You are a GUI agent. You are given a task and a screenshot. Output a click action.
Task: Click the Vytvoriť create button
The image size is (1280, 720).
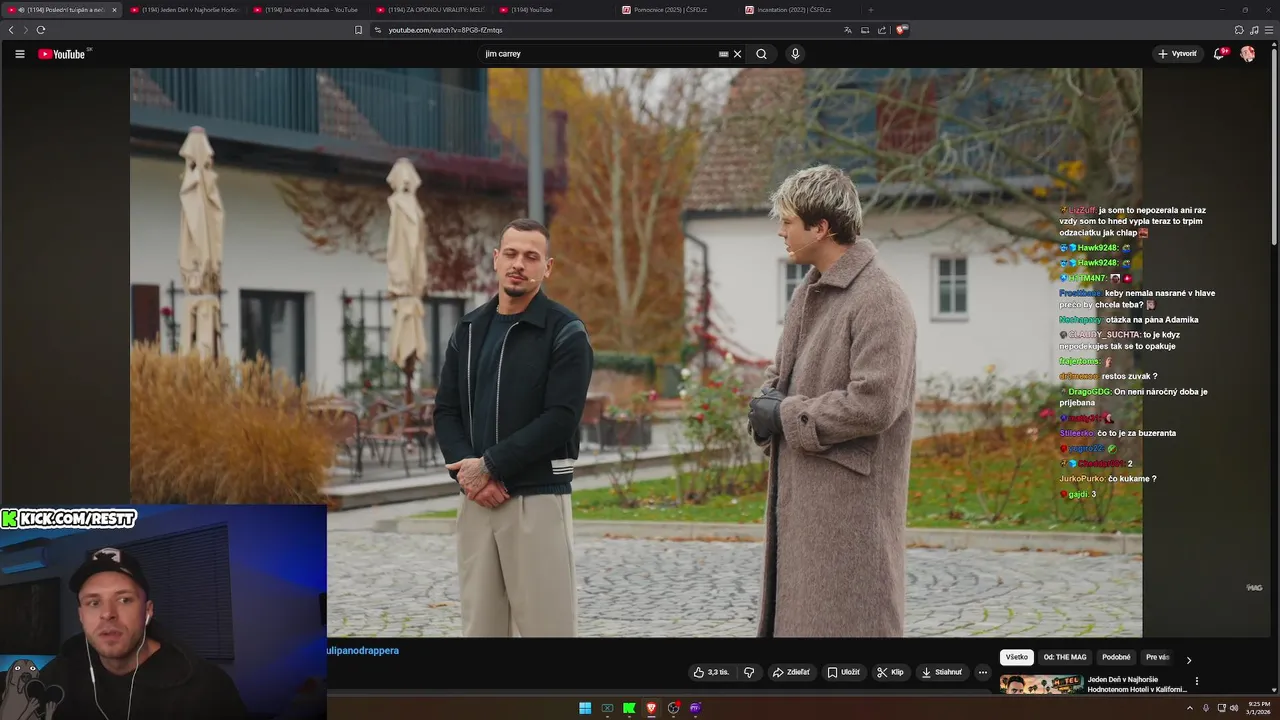[x=1177, y=54]
